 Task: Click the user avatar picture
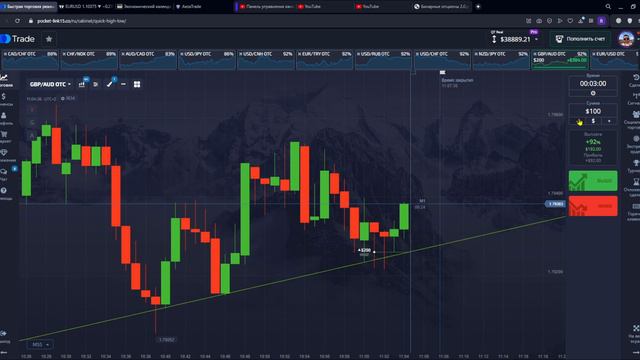pyautogui.click(x=626, y=39)
